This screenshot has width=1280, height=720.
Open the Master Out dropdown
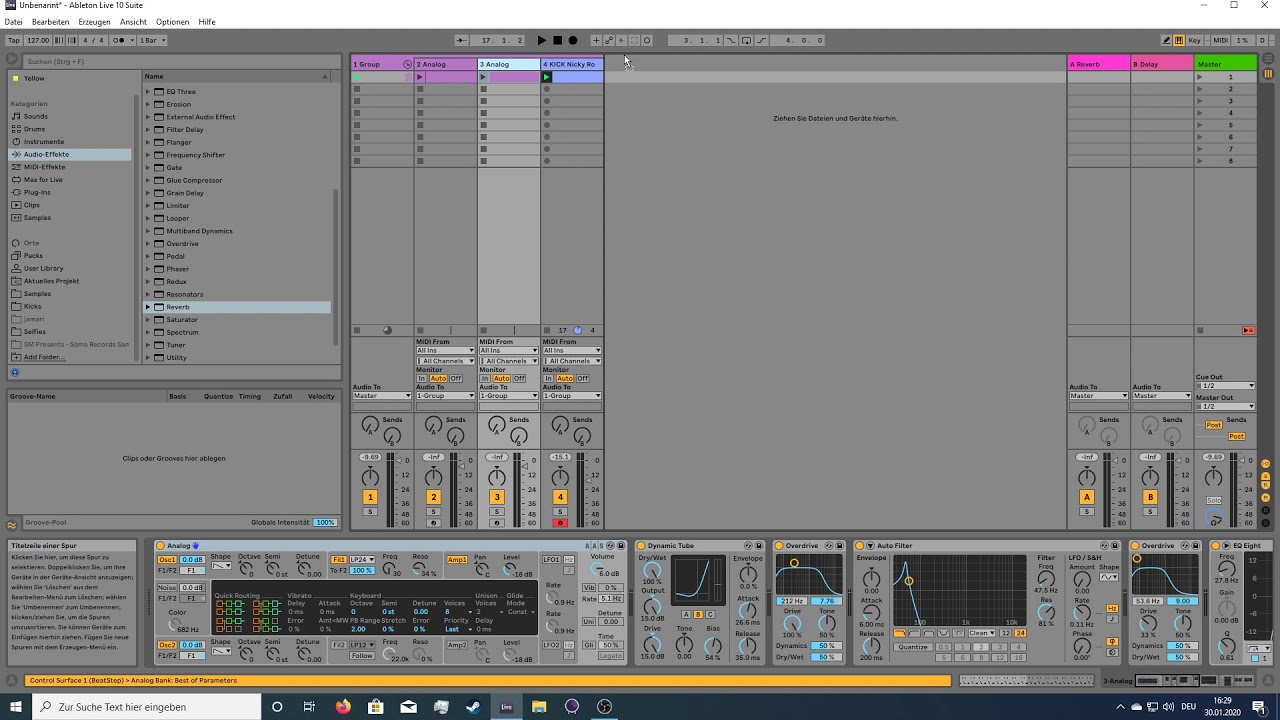click(x=1225, y=406)
